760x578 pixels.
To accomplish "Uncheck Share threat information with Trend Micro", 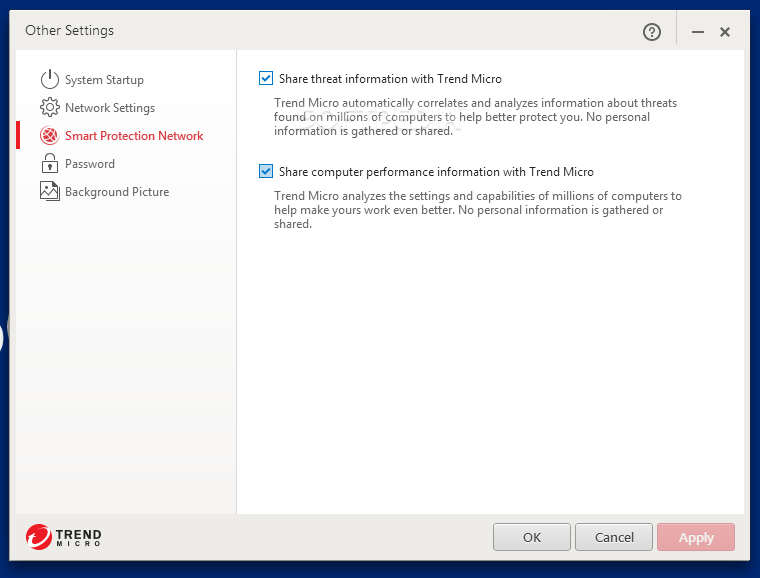I will [x=266, y=78].
